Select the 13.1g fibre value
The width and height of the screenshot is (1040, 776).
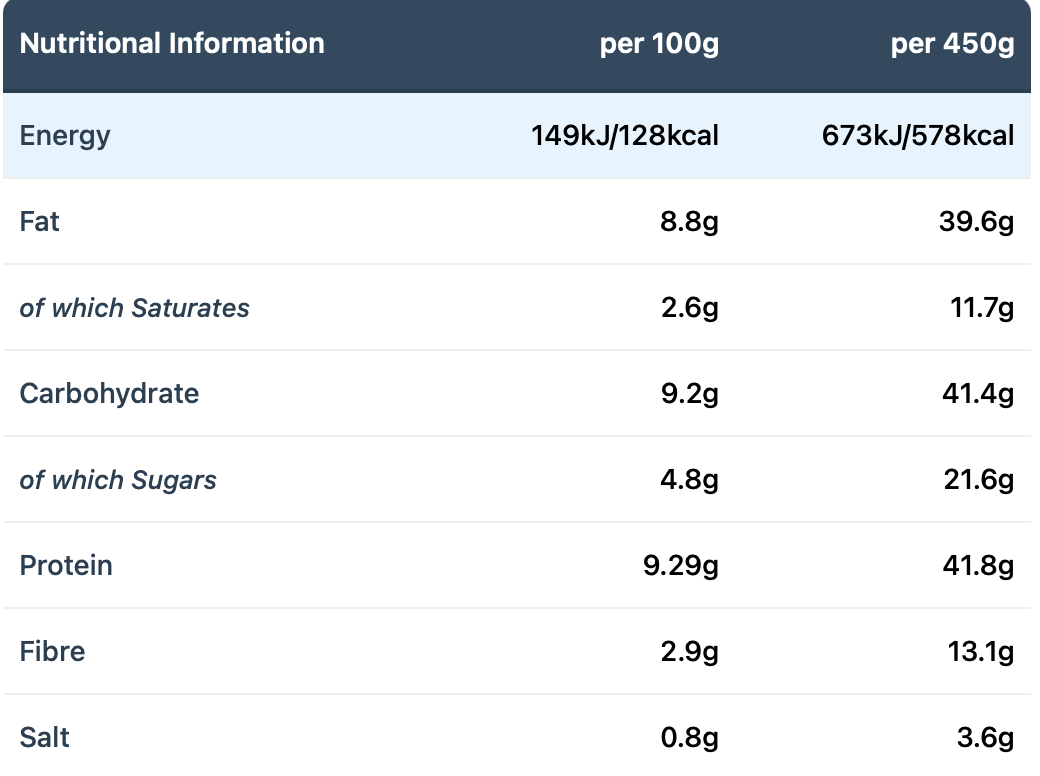(981, 653)
